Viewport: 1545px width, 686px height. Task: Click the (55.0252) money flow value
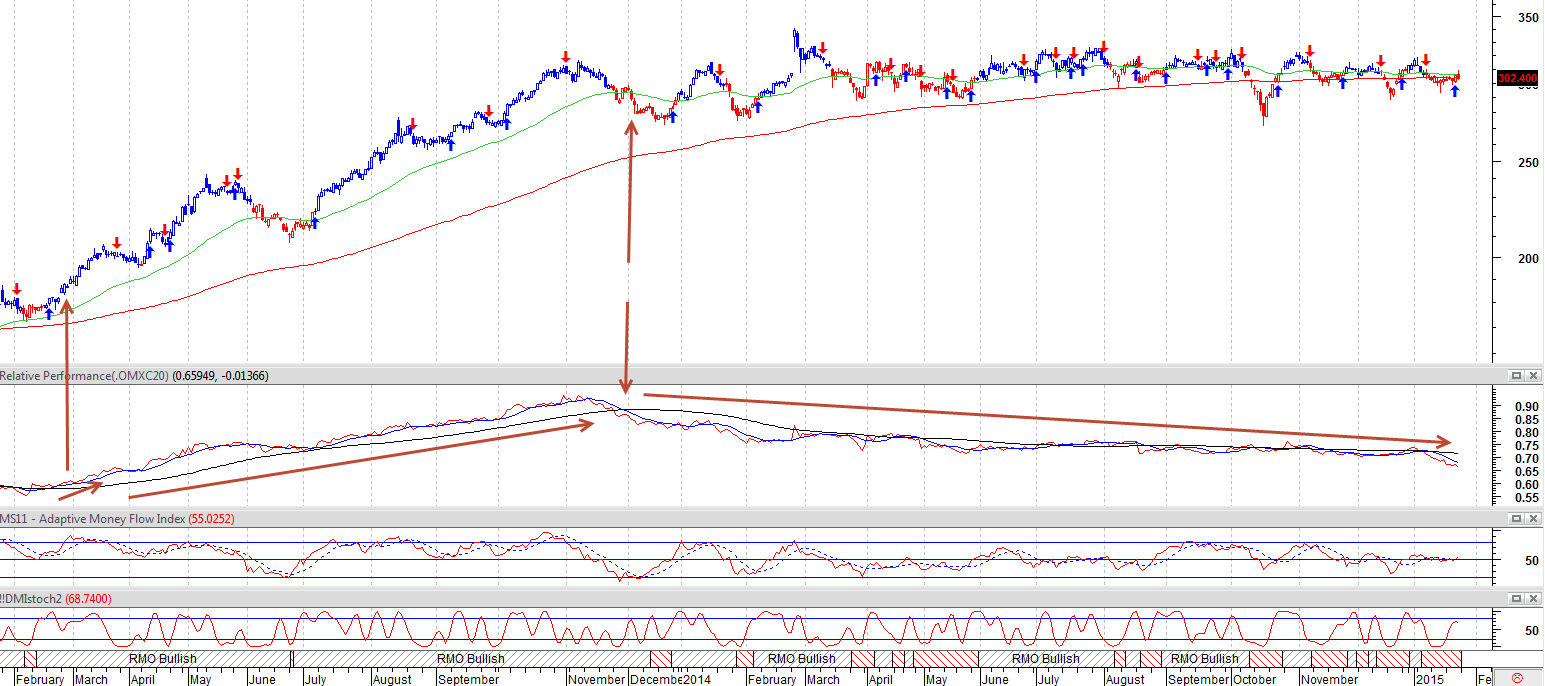pyautogui.click(x=211, y=519)
